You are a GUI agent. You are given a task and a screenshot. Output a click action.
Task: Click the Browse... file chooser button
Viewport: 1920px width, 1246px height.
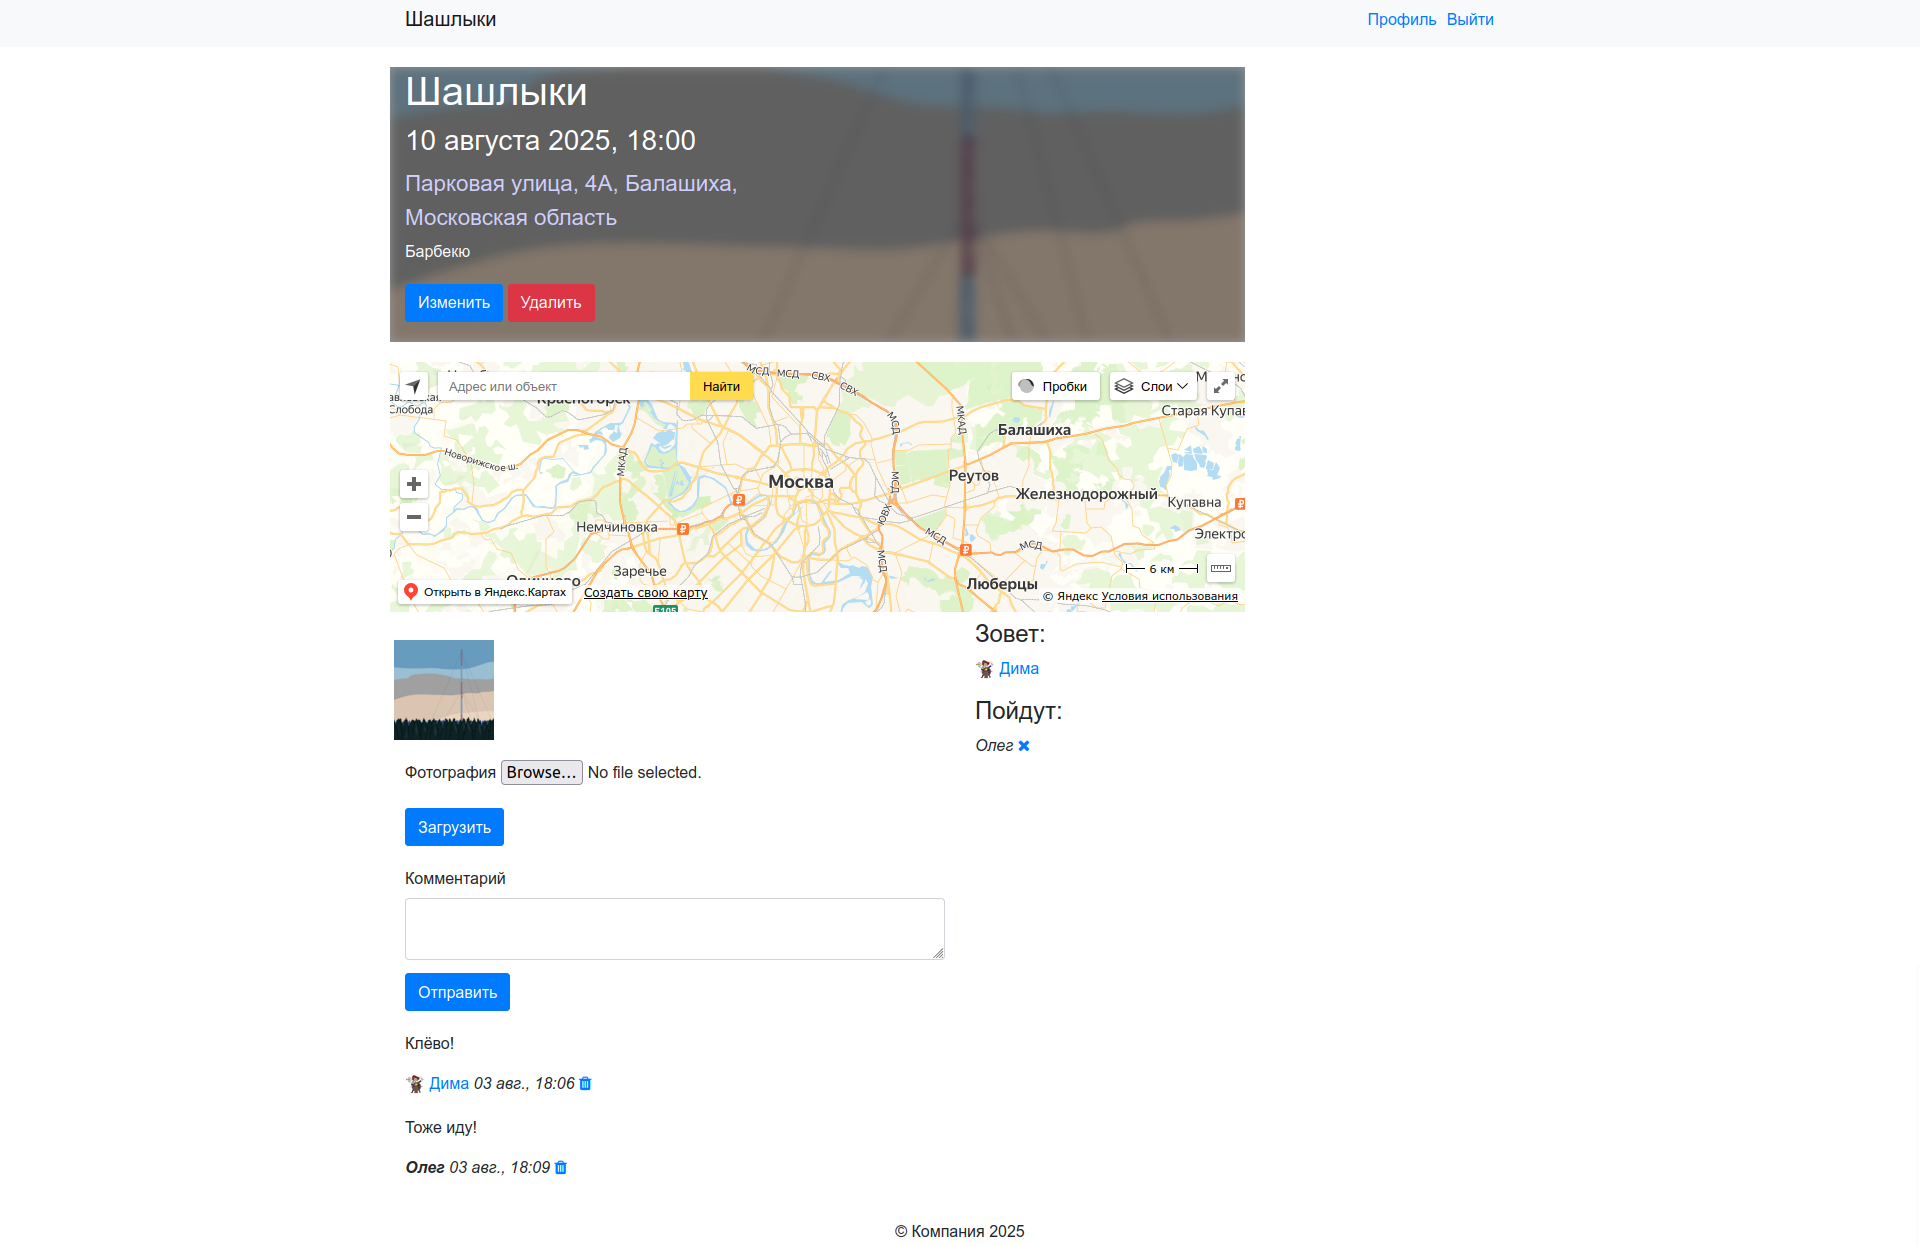pyautogui.click(x=542, y=773)
